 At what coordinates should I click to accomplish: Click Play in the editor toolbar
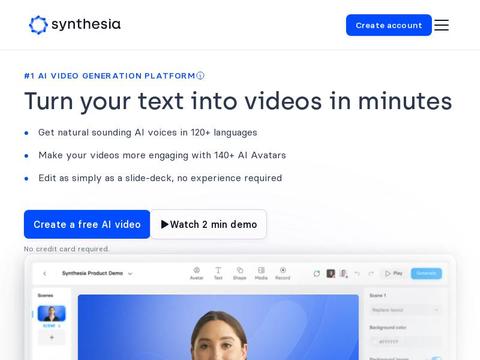(x=394, y=273)
